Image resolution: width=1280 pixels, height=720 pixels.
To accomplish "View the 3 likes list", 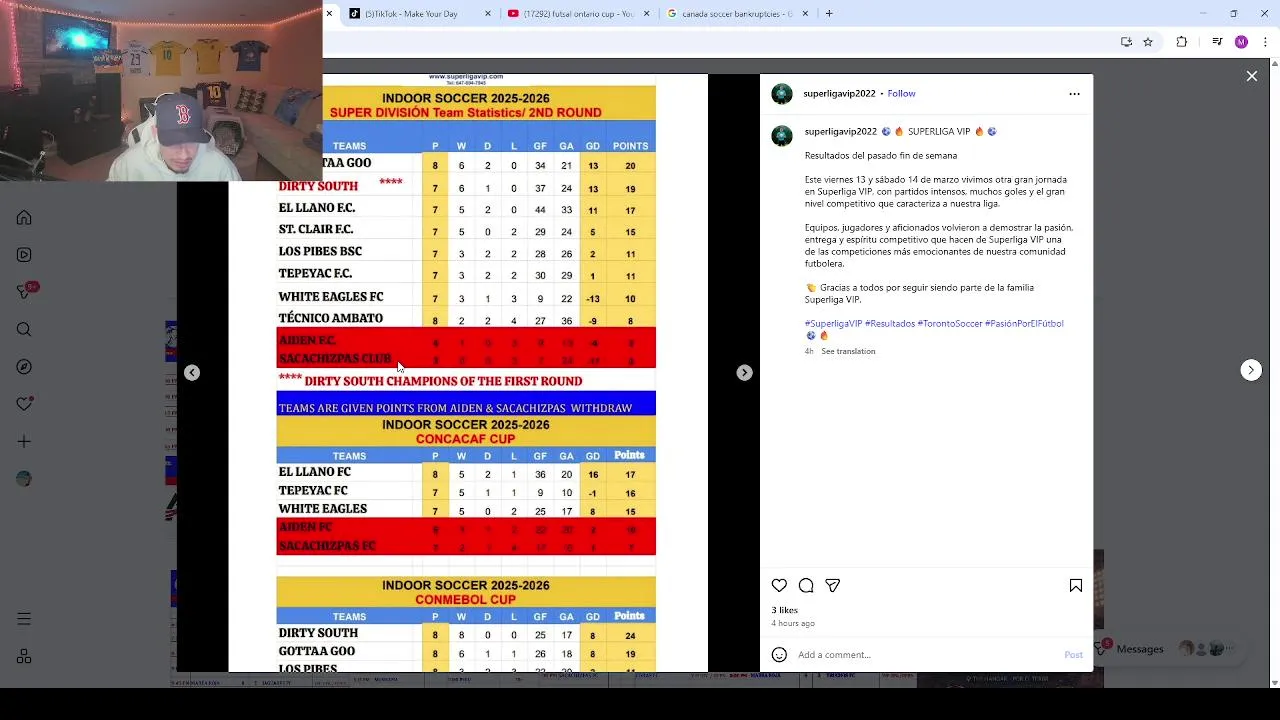I will click(784, 610).
